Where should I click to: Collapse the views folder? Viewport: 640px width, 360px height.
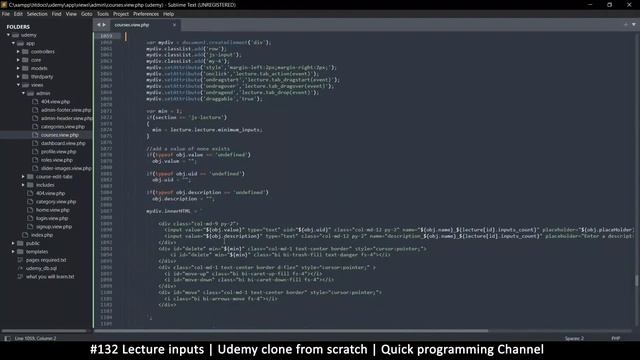click(18, 85)
